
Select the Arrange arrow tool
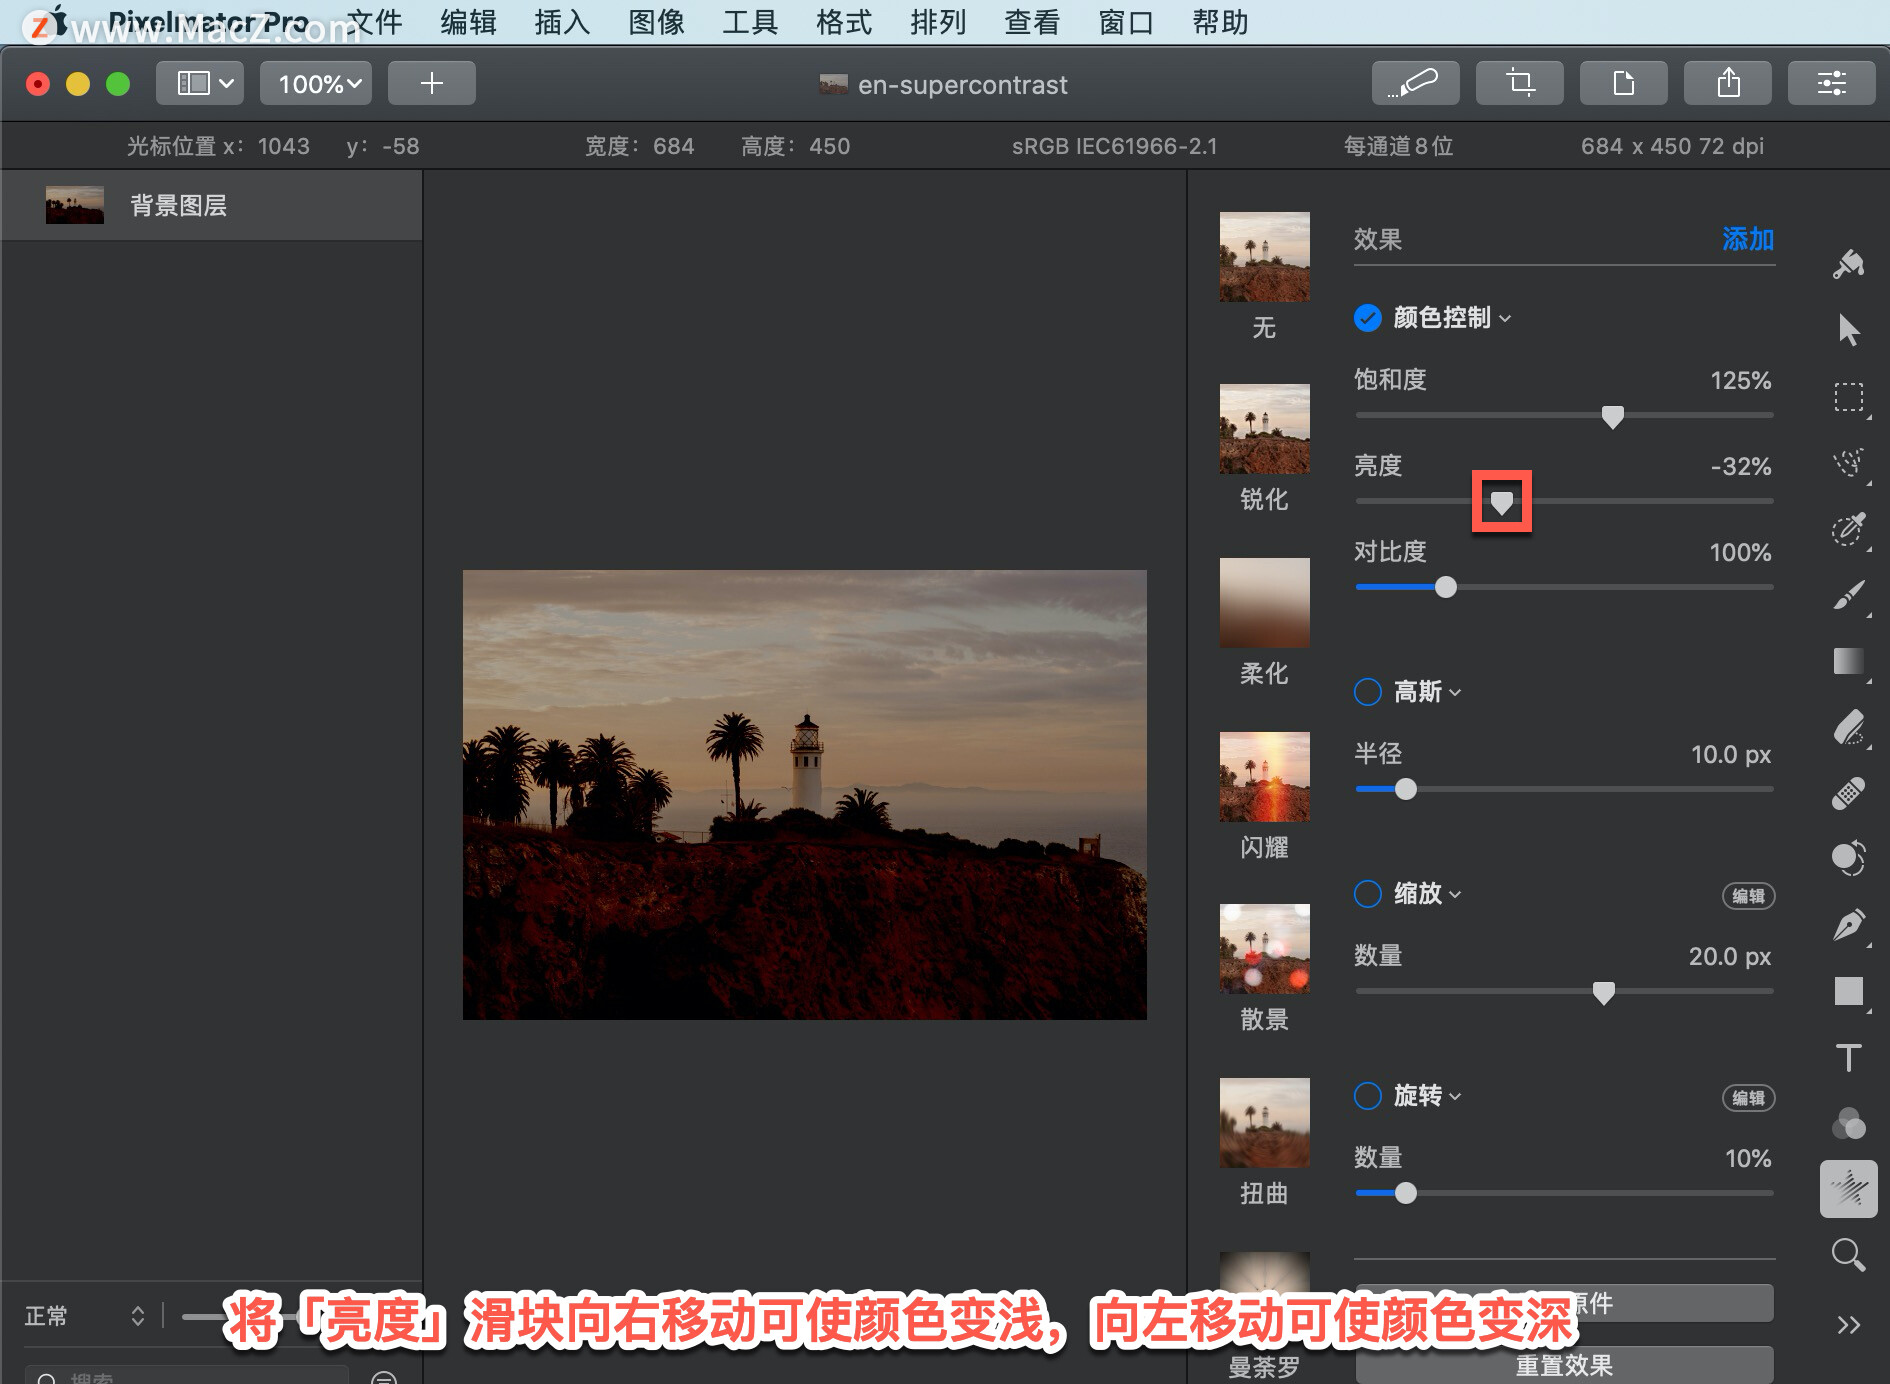click(1848, 330)
